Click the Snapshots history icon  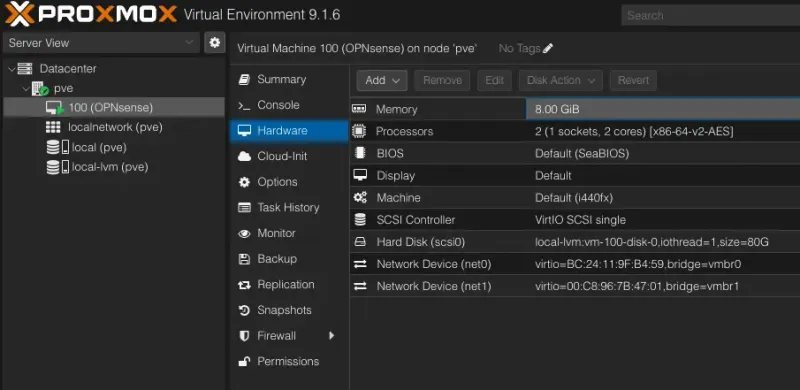coord(244,310)
